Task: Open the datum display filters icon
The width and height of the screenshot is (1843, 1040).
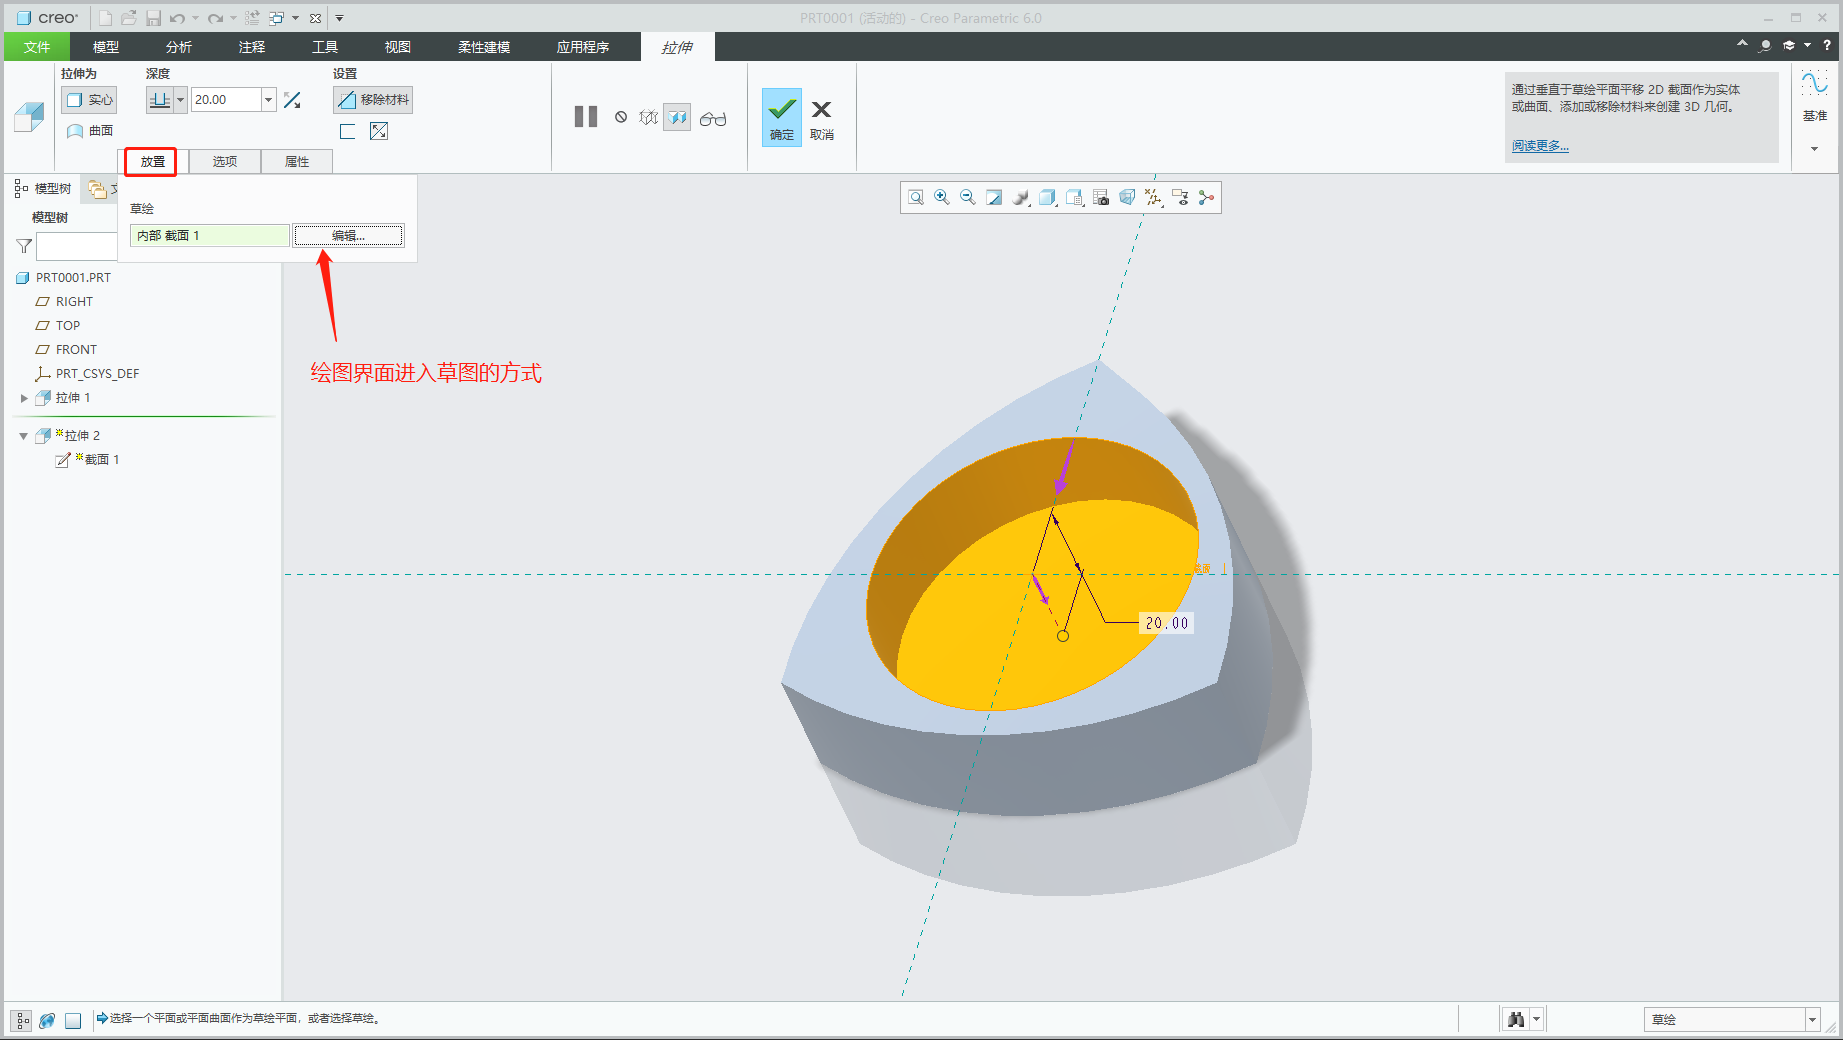Action: (x=1154, y=198)
